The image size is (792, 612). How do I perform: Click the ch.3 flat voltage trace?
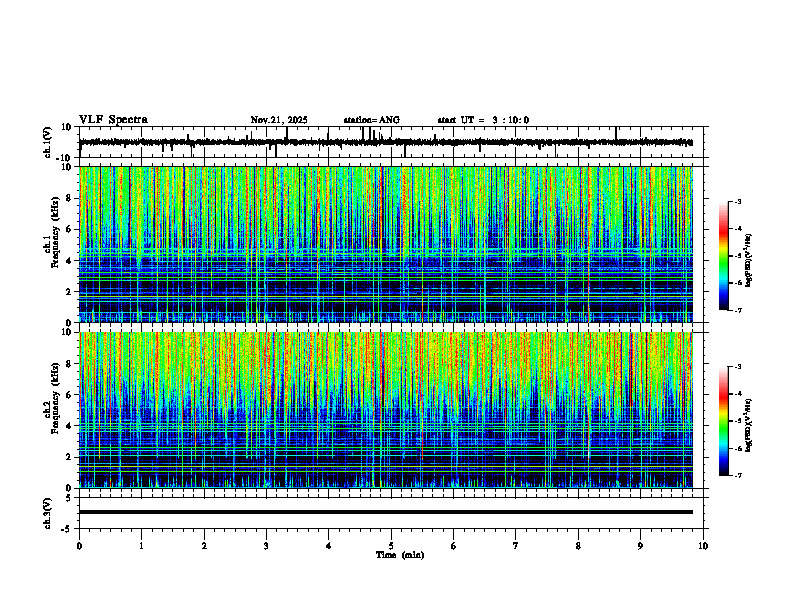tap(386, 512)
